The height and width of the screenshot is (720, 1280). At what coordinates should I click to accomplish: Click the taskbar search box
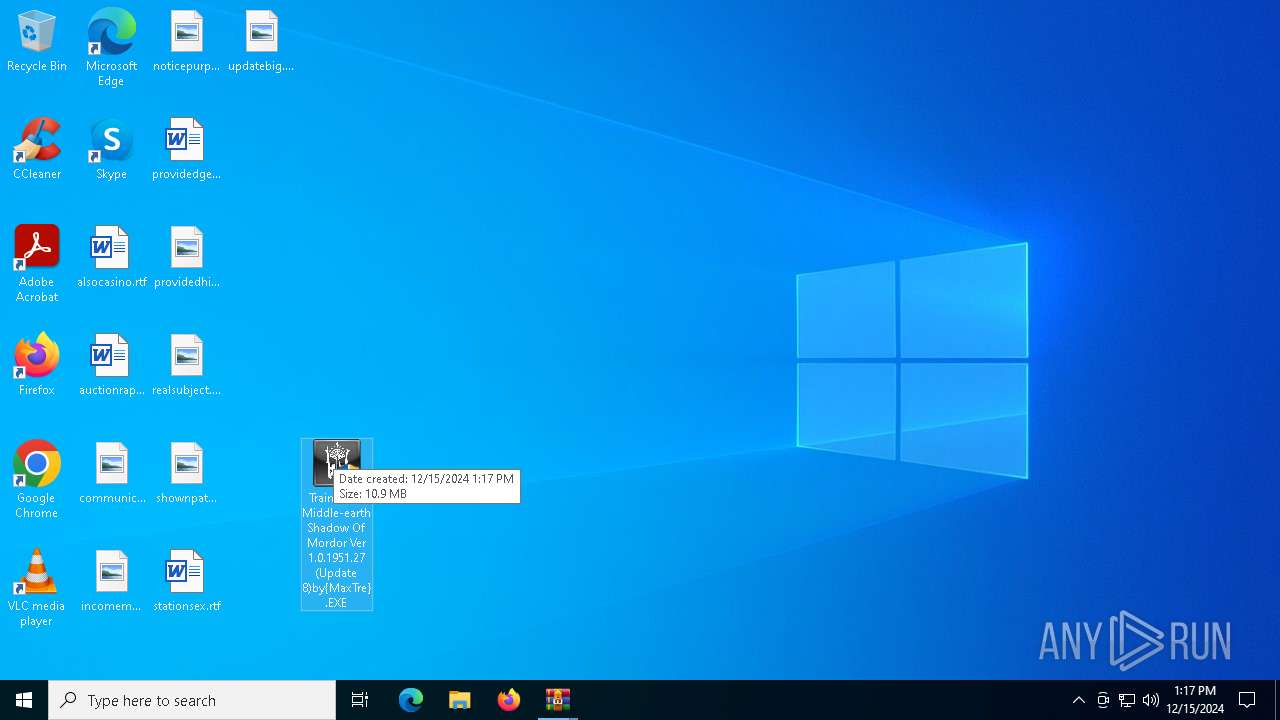192,700
